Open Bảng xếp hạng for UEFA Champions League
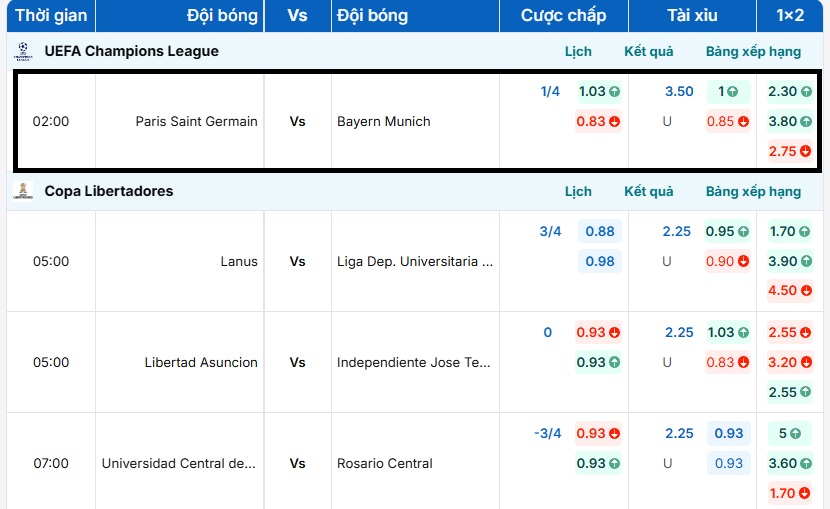 point(753,51)
